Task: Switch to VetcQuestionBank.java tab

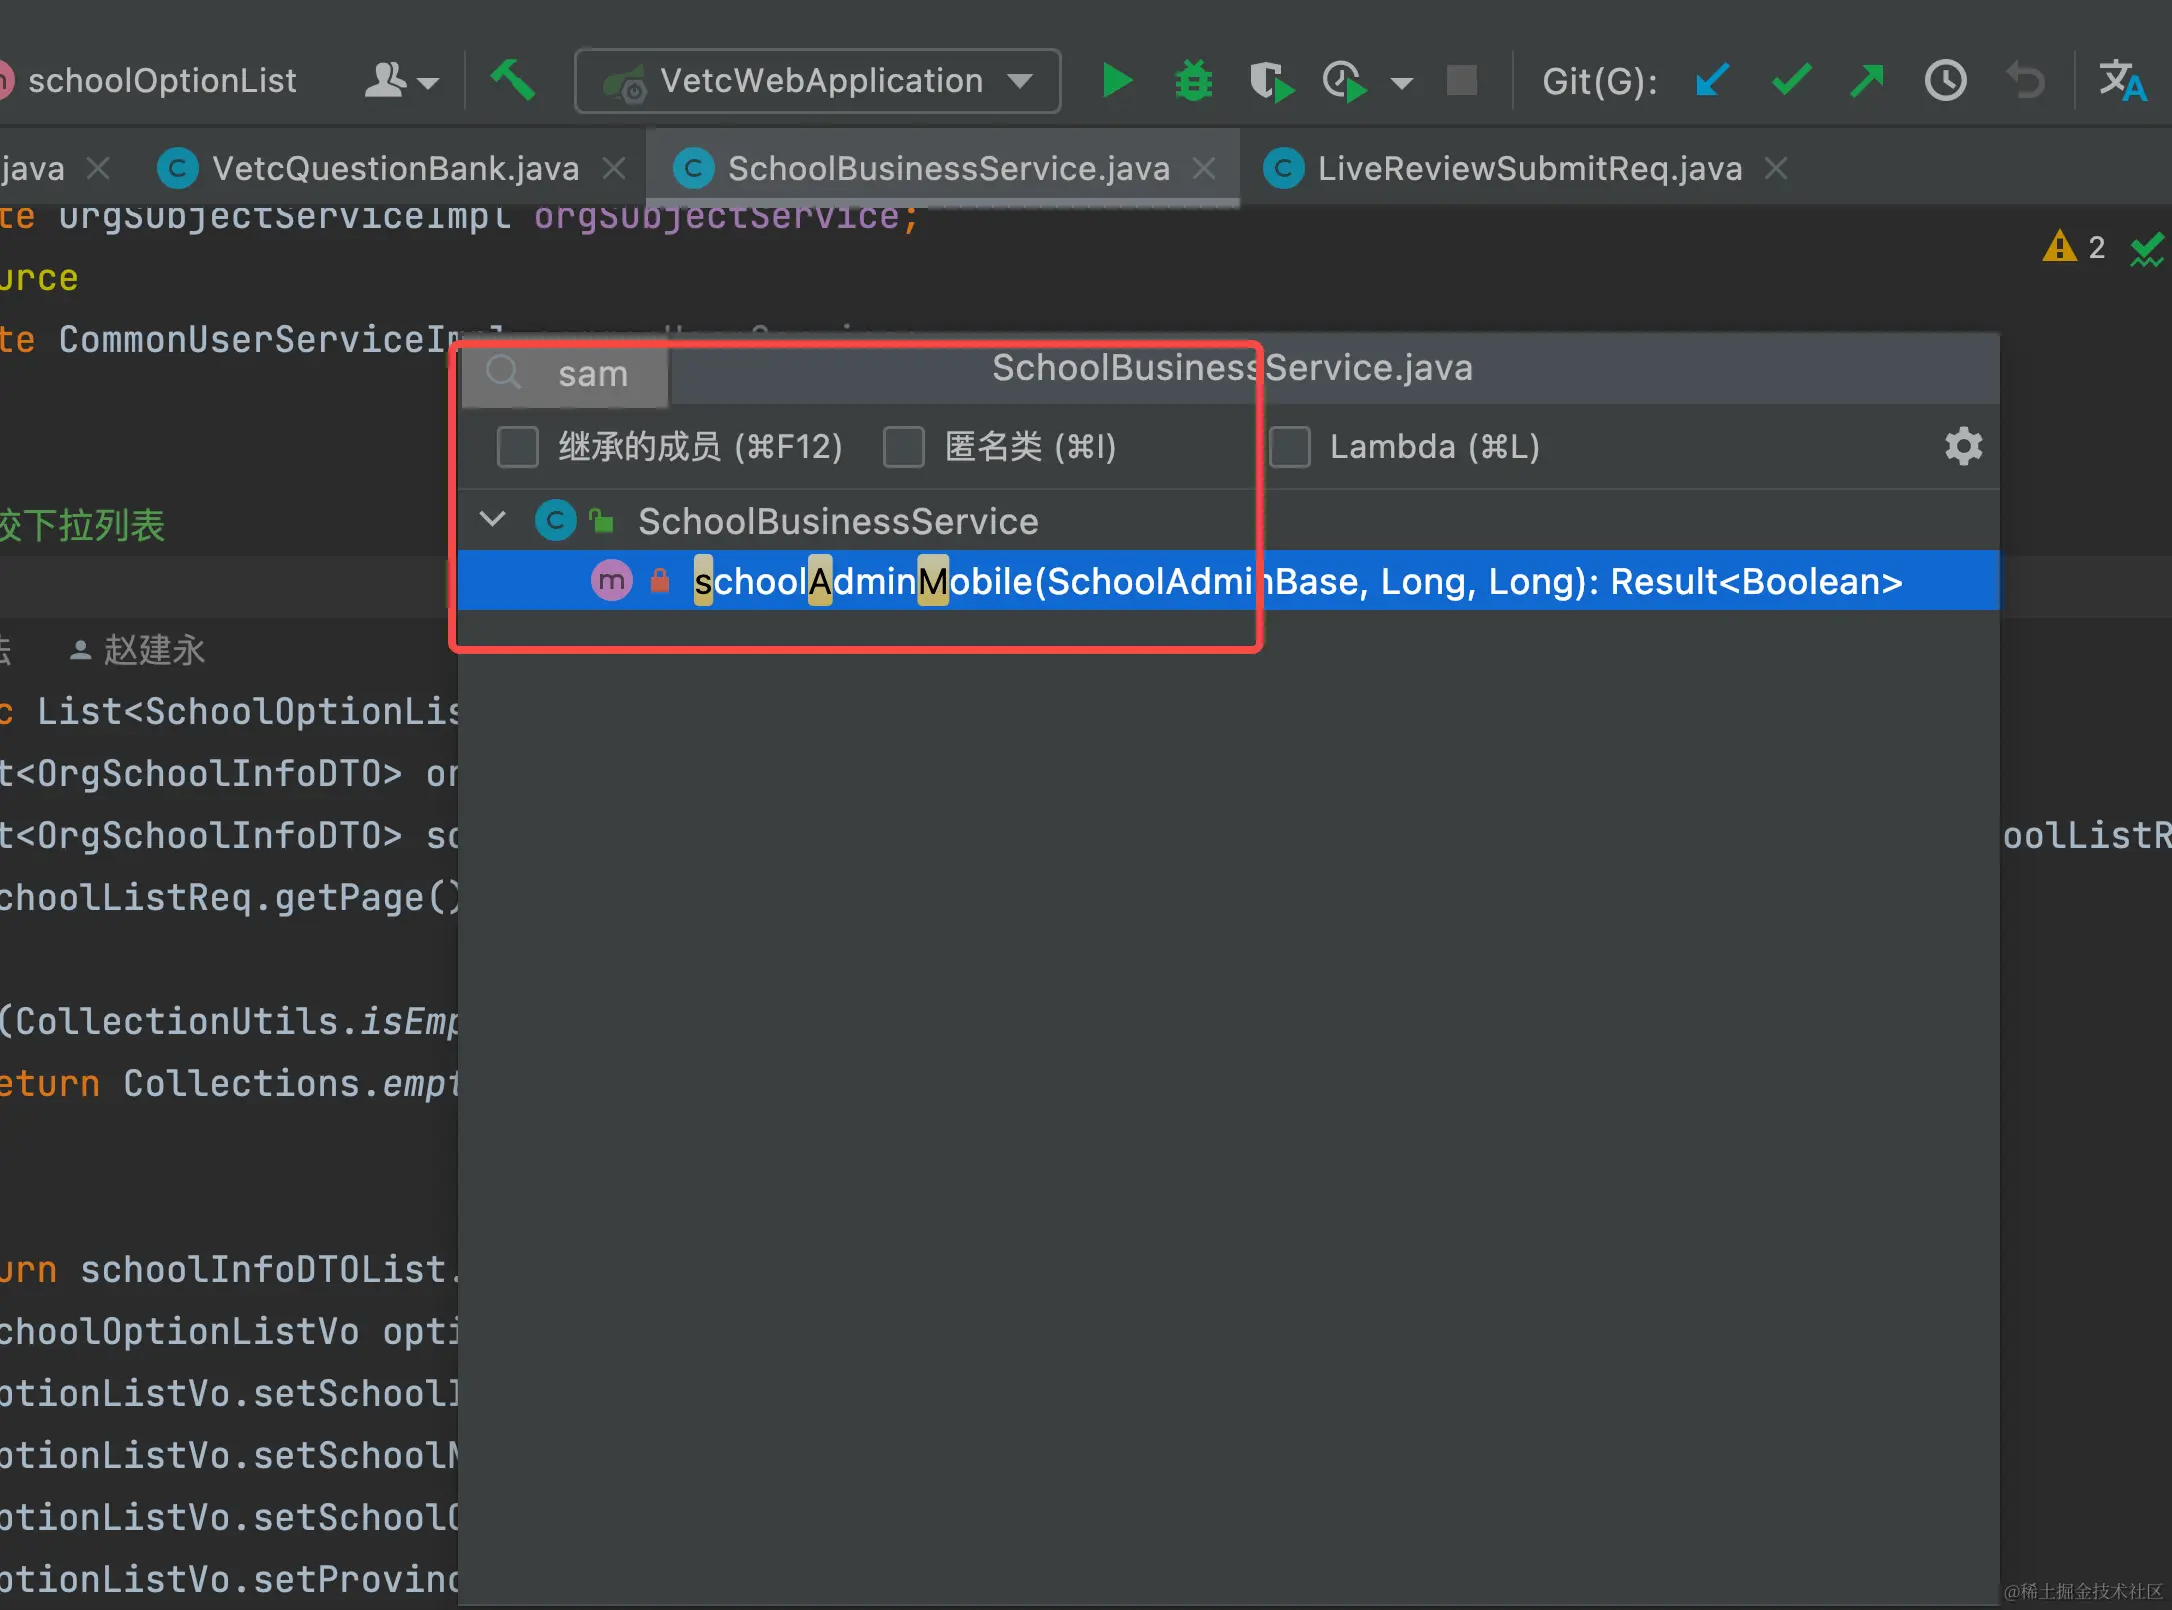Action: point(394,168)
